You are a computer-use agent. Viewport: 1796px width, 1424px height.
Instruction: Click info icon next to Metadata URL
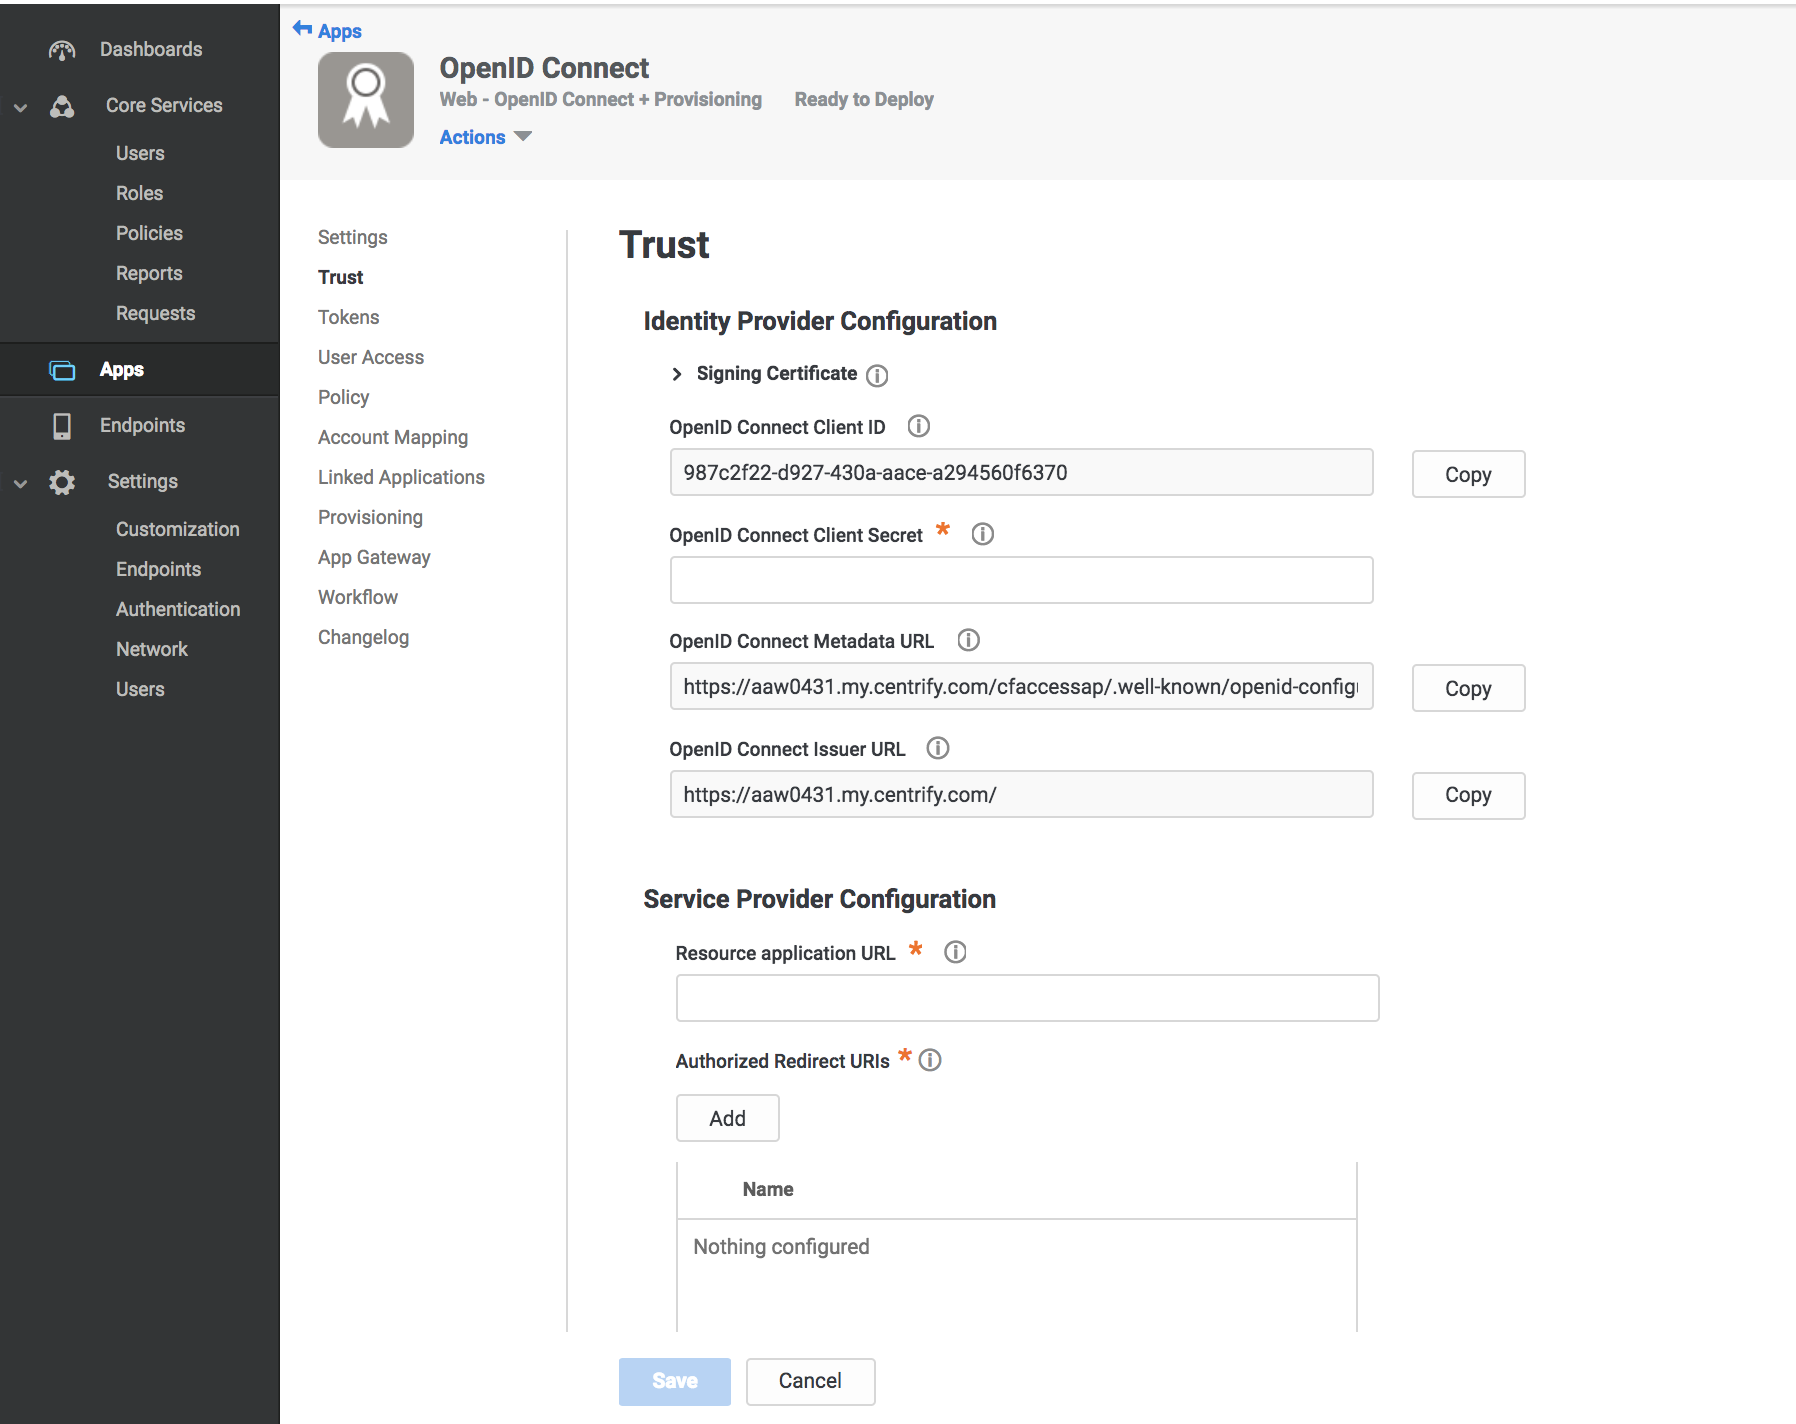(x=967, y=640)
